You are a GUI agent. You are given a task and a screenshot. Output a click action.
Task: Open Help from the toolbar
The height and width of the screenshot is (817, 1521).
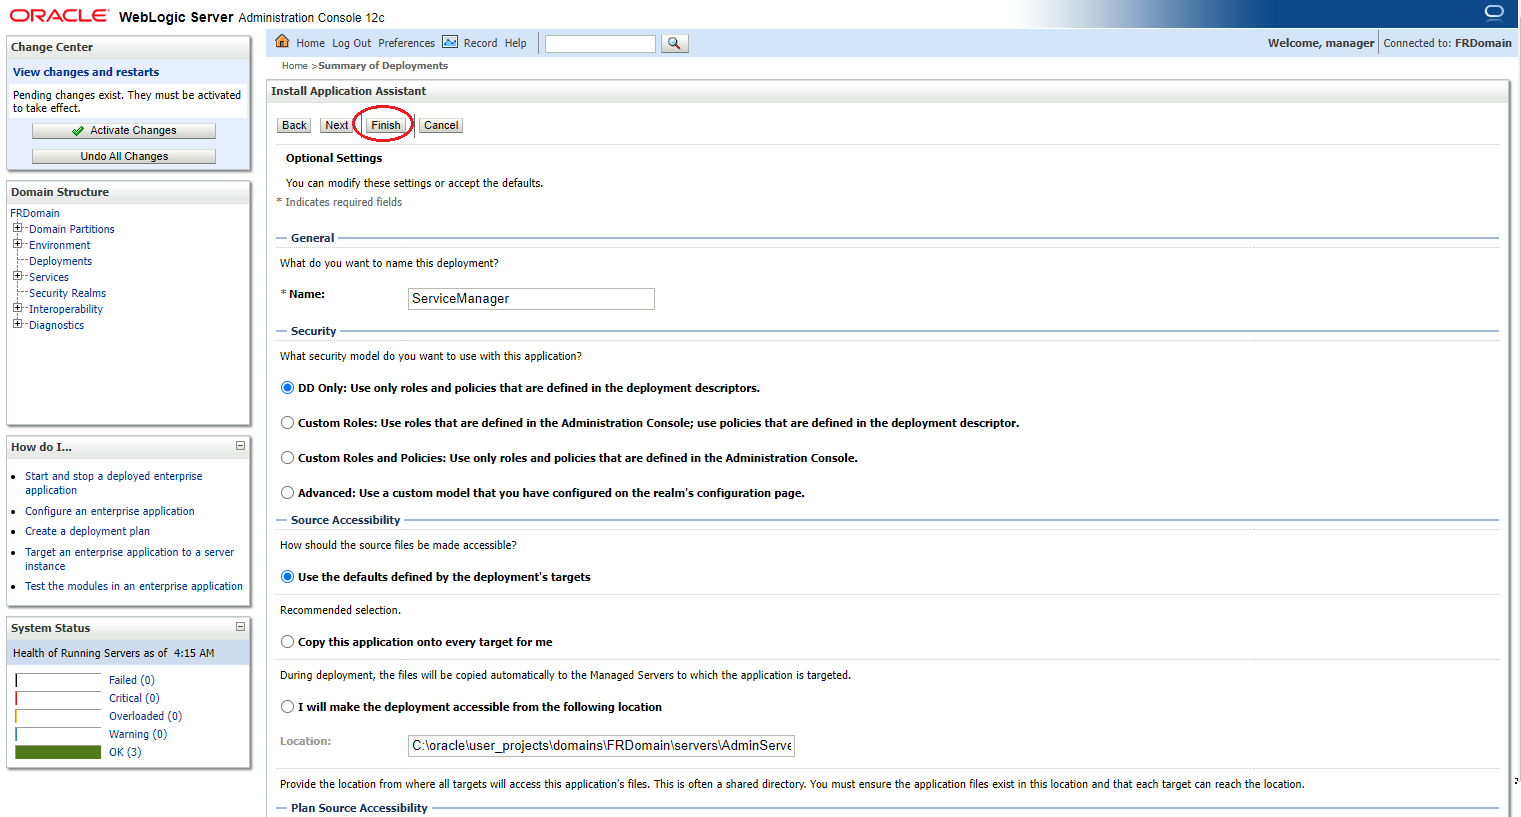pos(515,43)
